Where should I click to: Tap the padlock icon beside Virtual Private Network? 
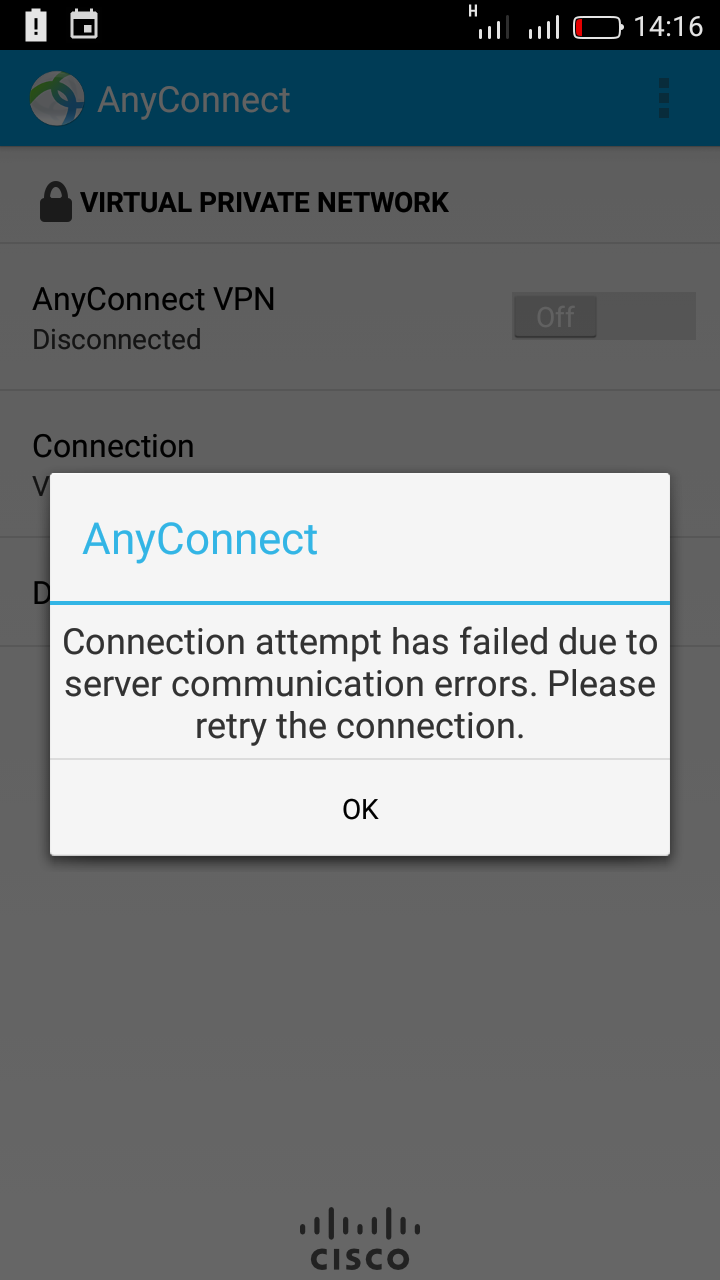click(55, 202)
